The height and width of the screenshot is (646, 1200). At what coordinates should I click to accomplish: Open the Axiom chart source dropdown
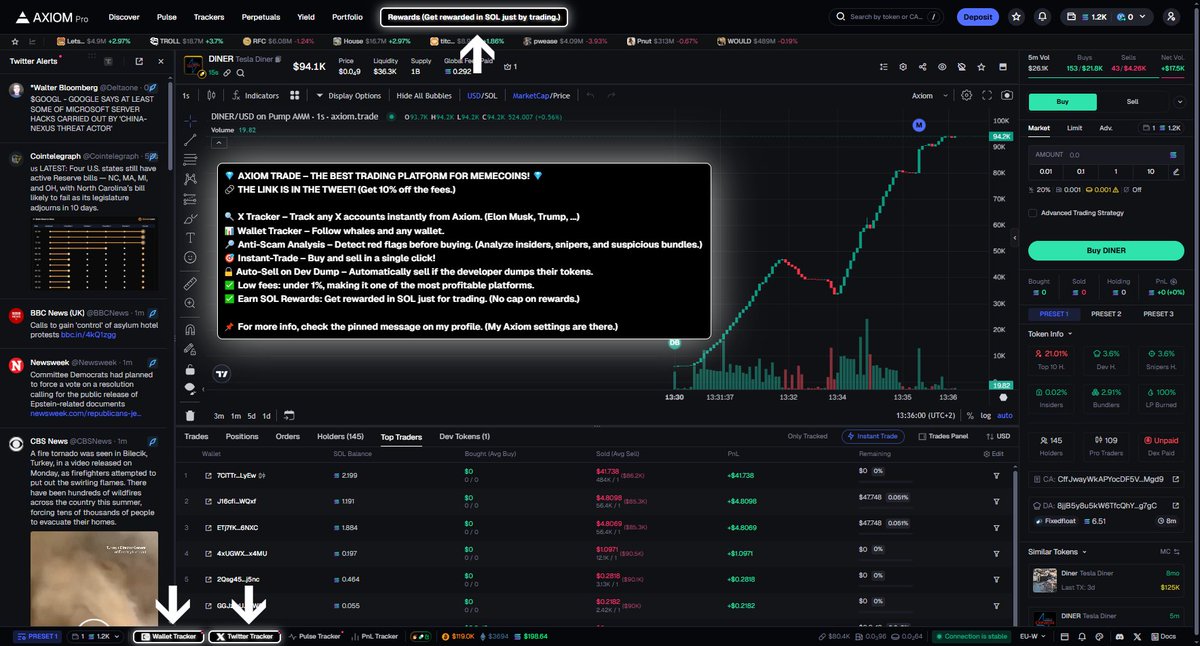928,95
